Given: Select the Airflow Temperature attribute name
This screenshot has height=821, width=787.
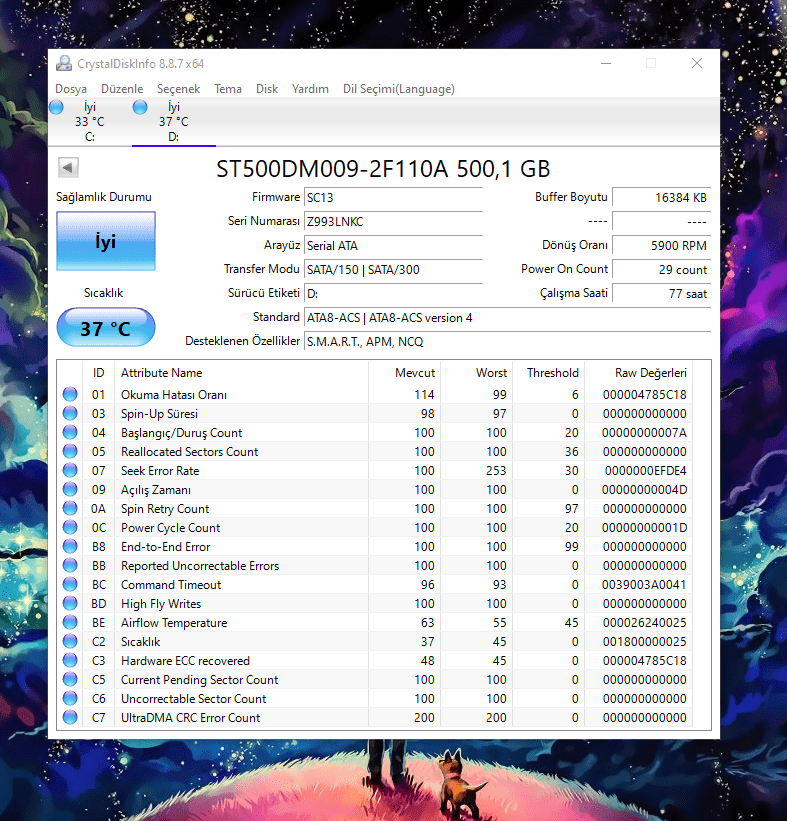Looking at the screenshot, I should tap(174, 623).
